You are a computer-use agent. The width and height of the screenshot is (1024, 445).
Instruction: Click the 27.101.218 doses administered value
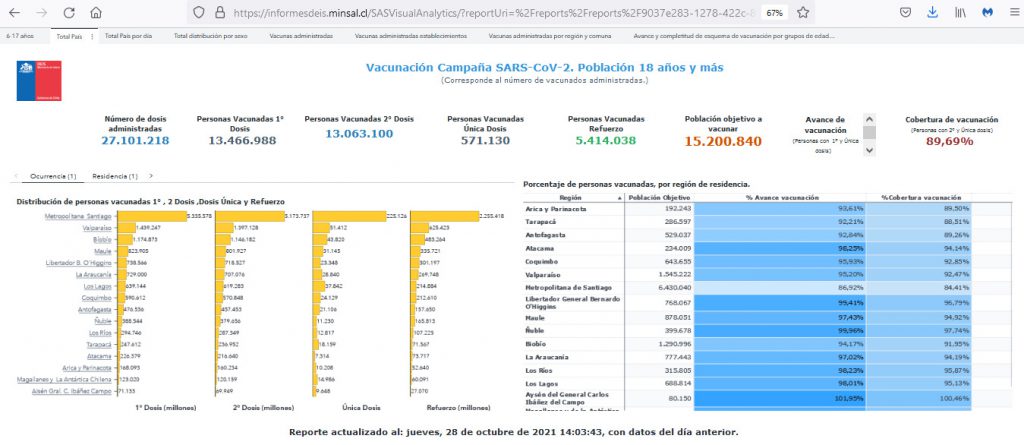point(135,140)
